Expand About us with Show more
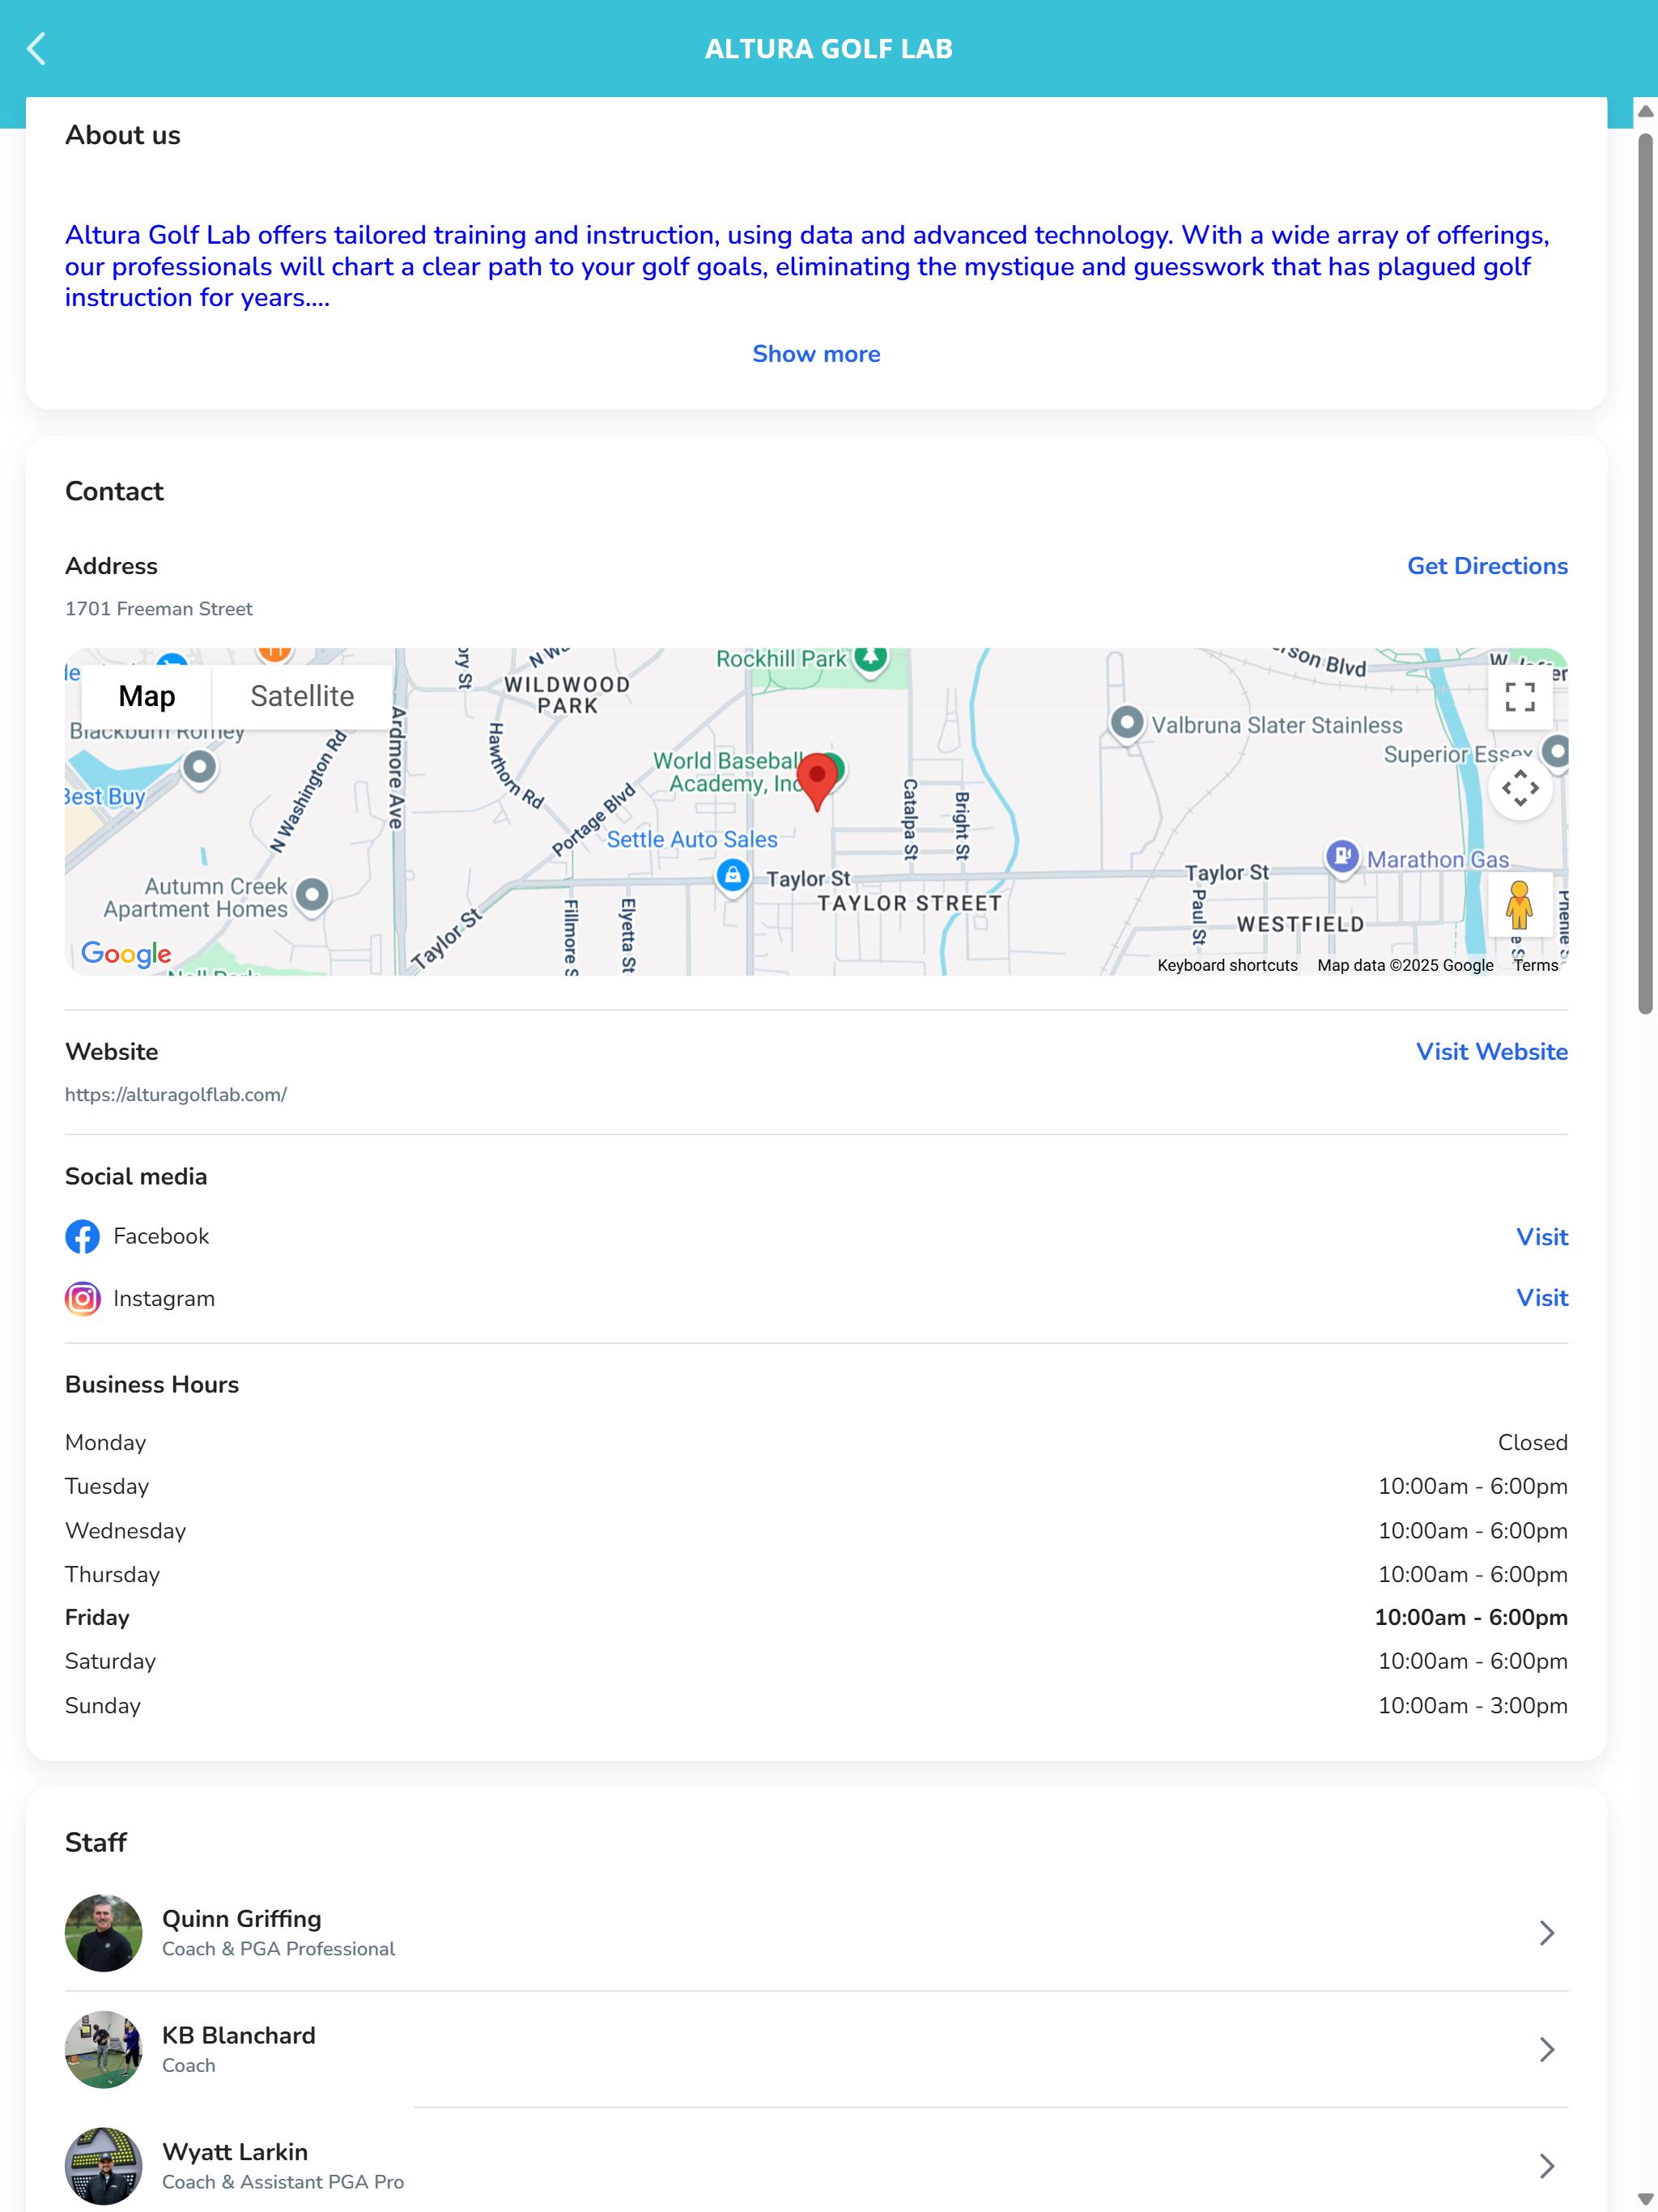This screenshot has height=2212, width=1658. pos(816,354)
